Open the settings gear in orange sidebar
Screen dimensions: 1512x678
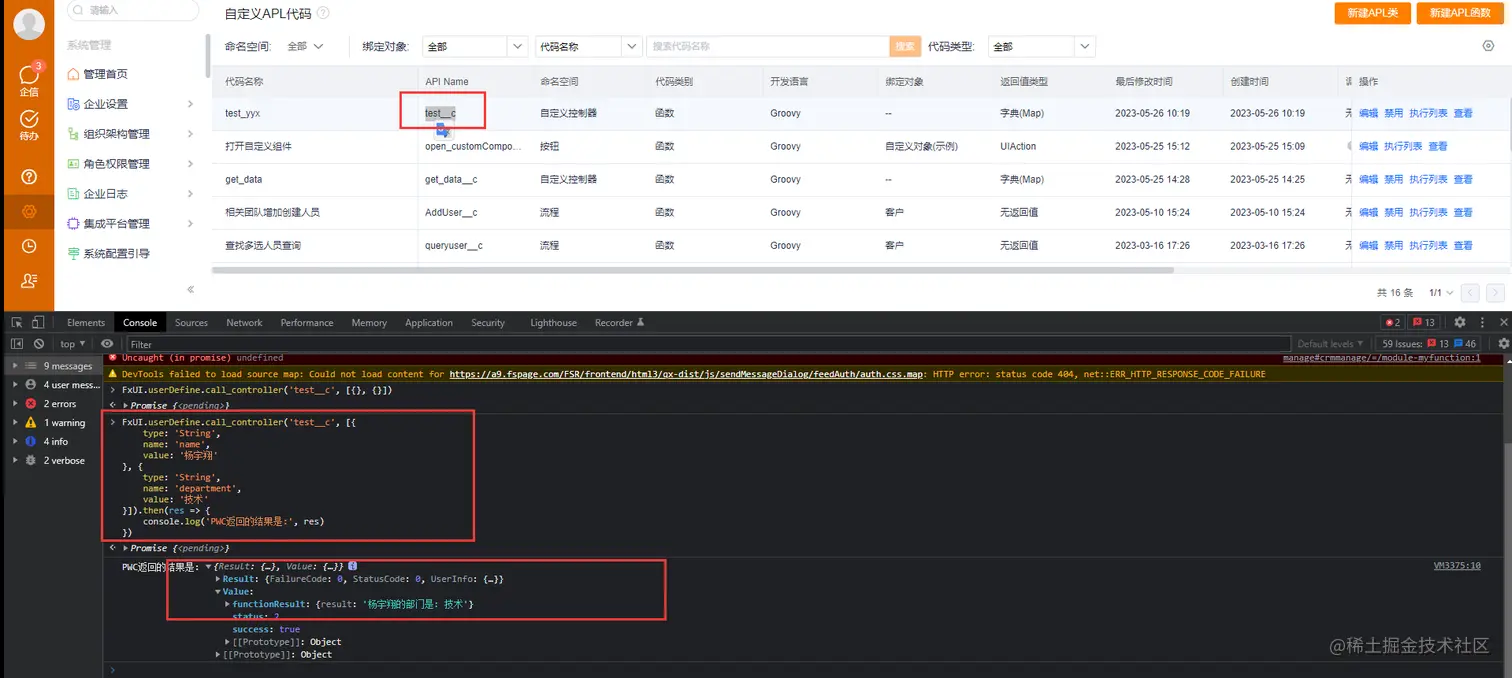tap(29, 211)
